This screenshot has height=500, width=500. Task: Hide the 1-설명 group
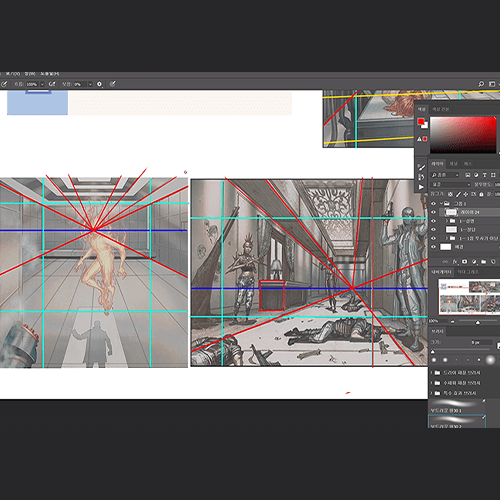coord(433,221)
